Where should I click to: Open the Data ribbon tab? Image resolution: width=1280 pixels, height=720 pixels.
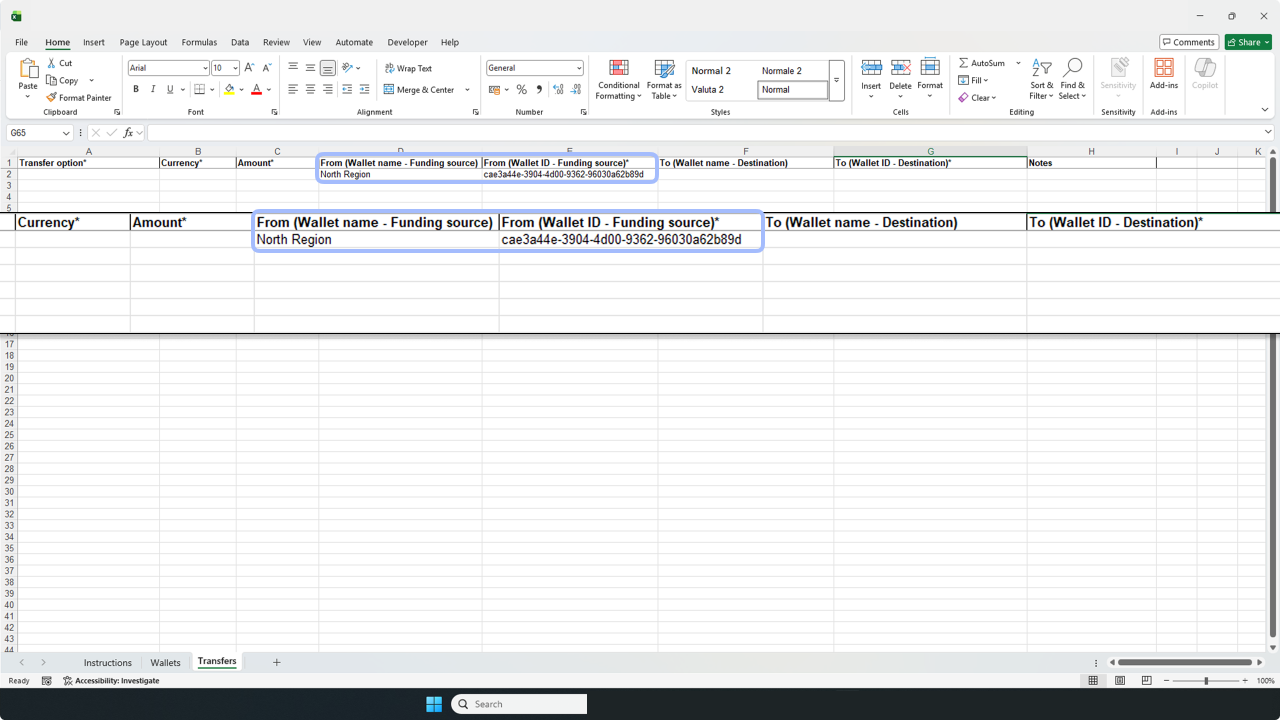(240, 42)
